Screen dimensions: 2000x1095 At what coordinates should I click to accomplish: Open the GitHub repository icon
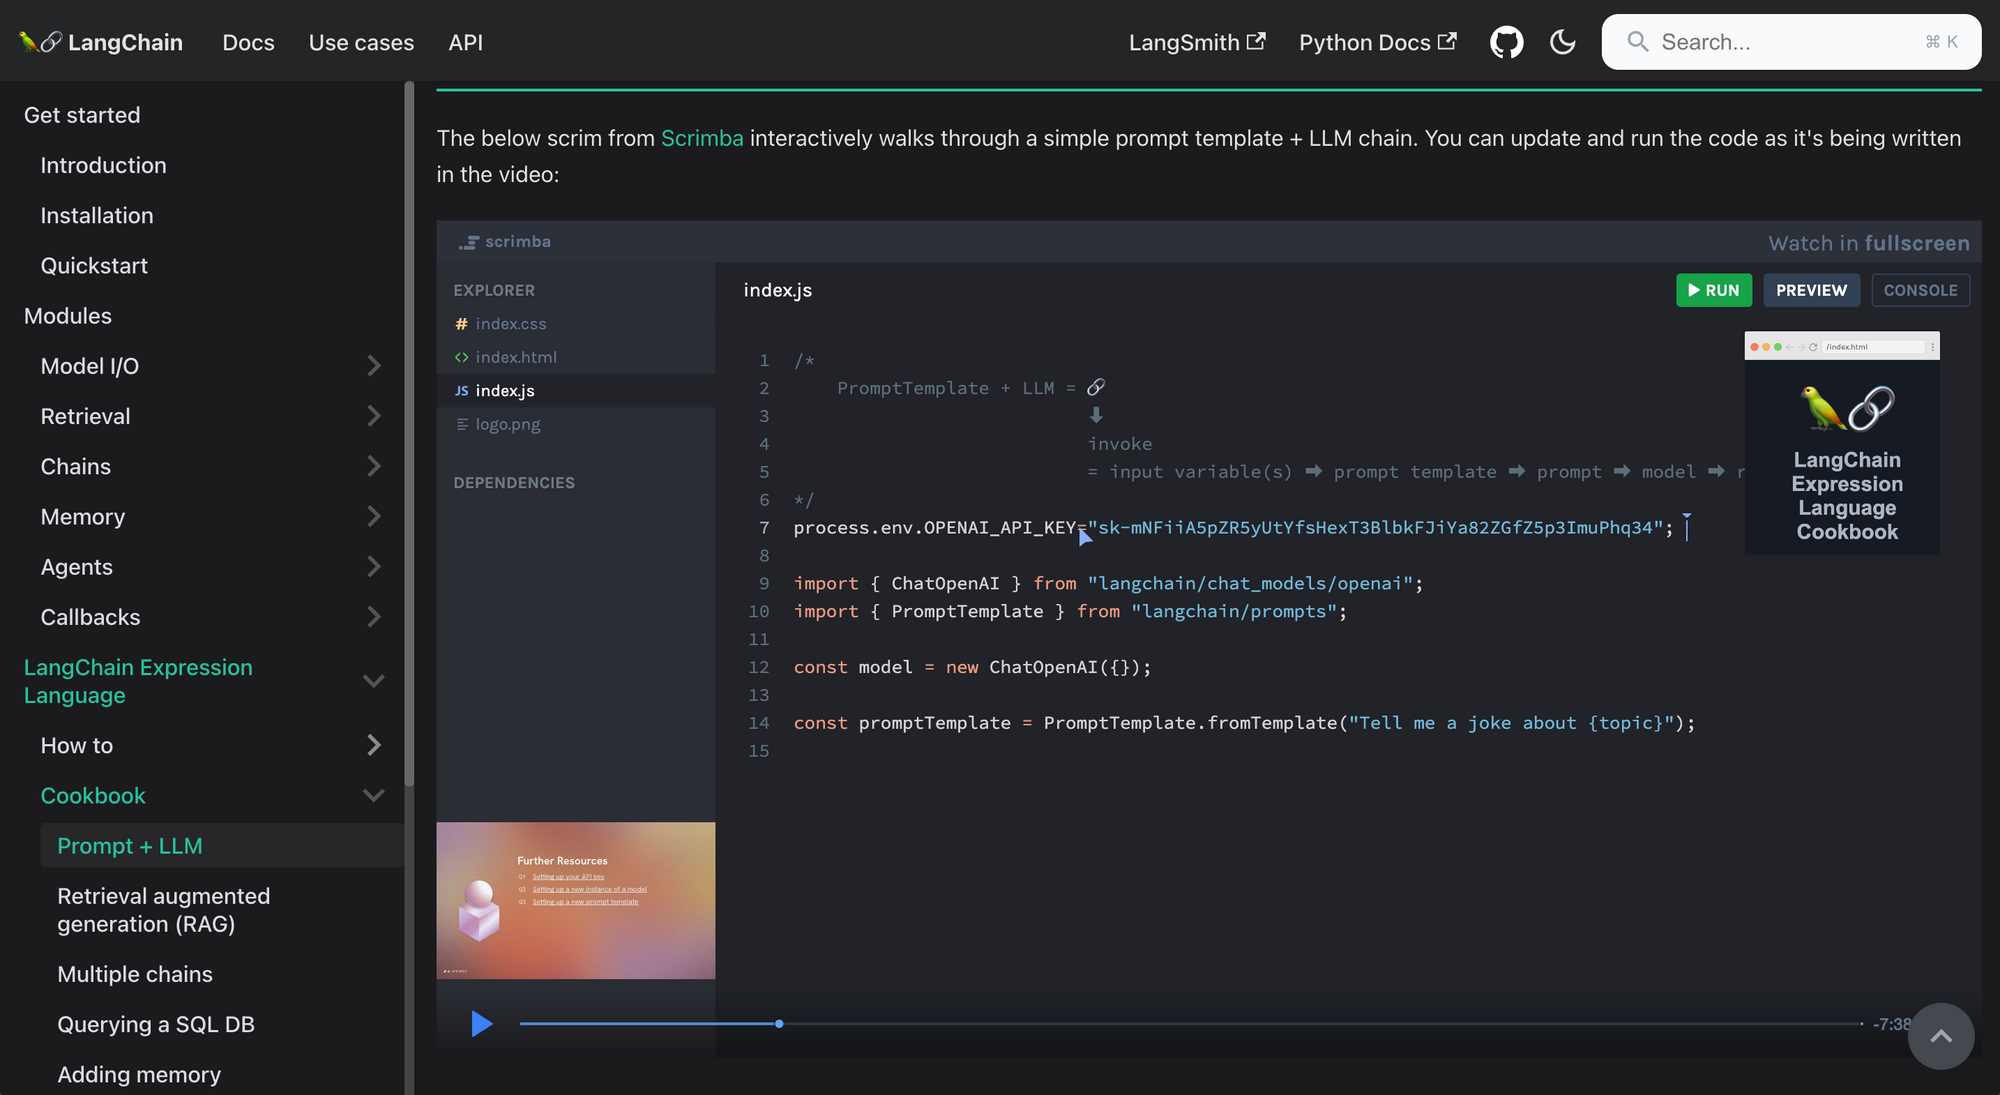click(x=1506, y=42)
